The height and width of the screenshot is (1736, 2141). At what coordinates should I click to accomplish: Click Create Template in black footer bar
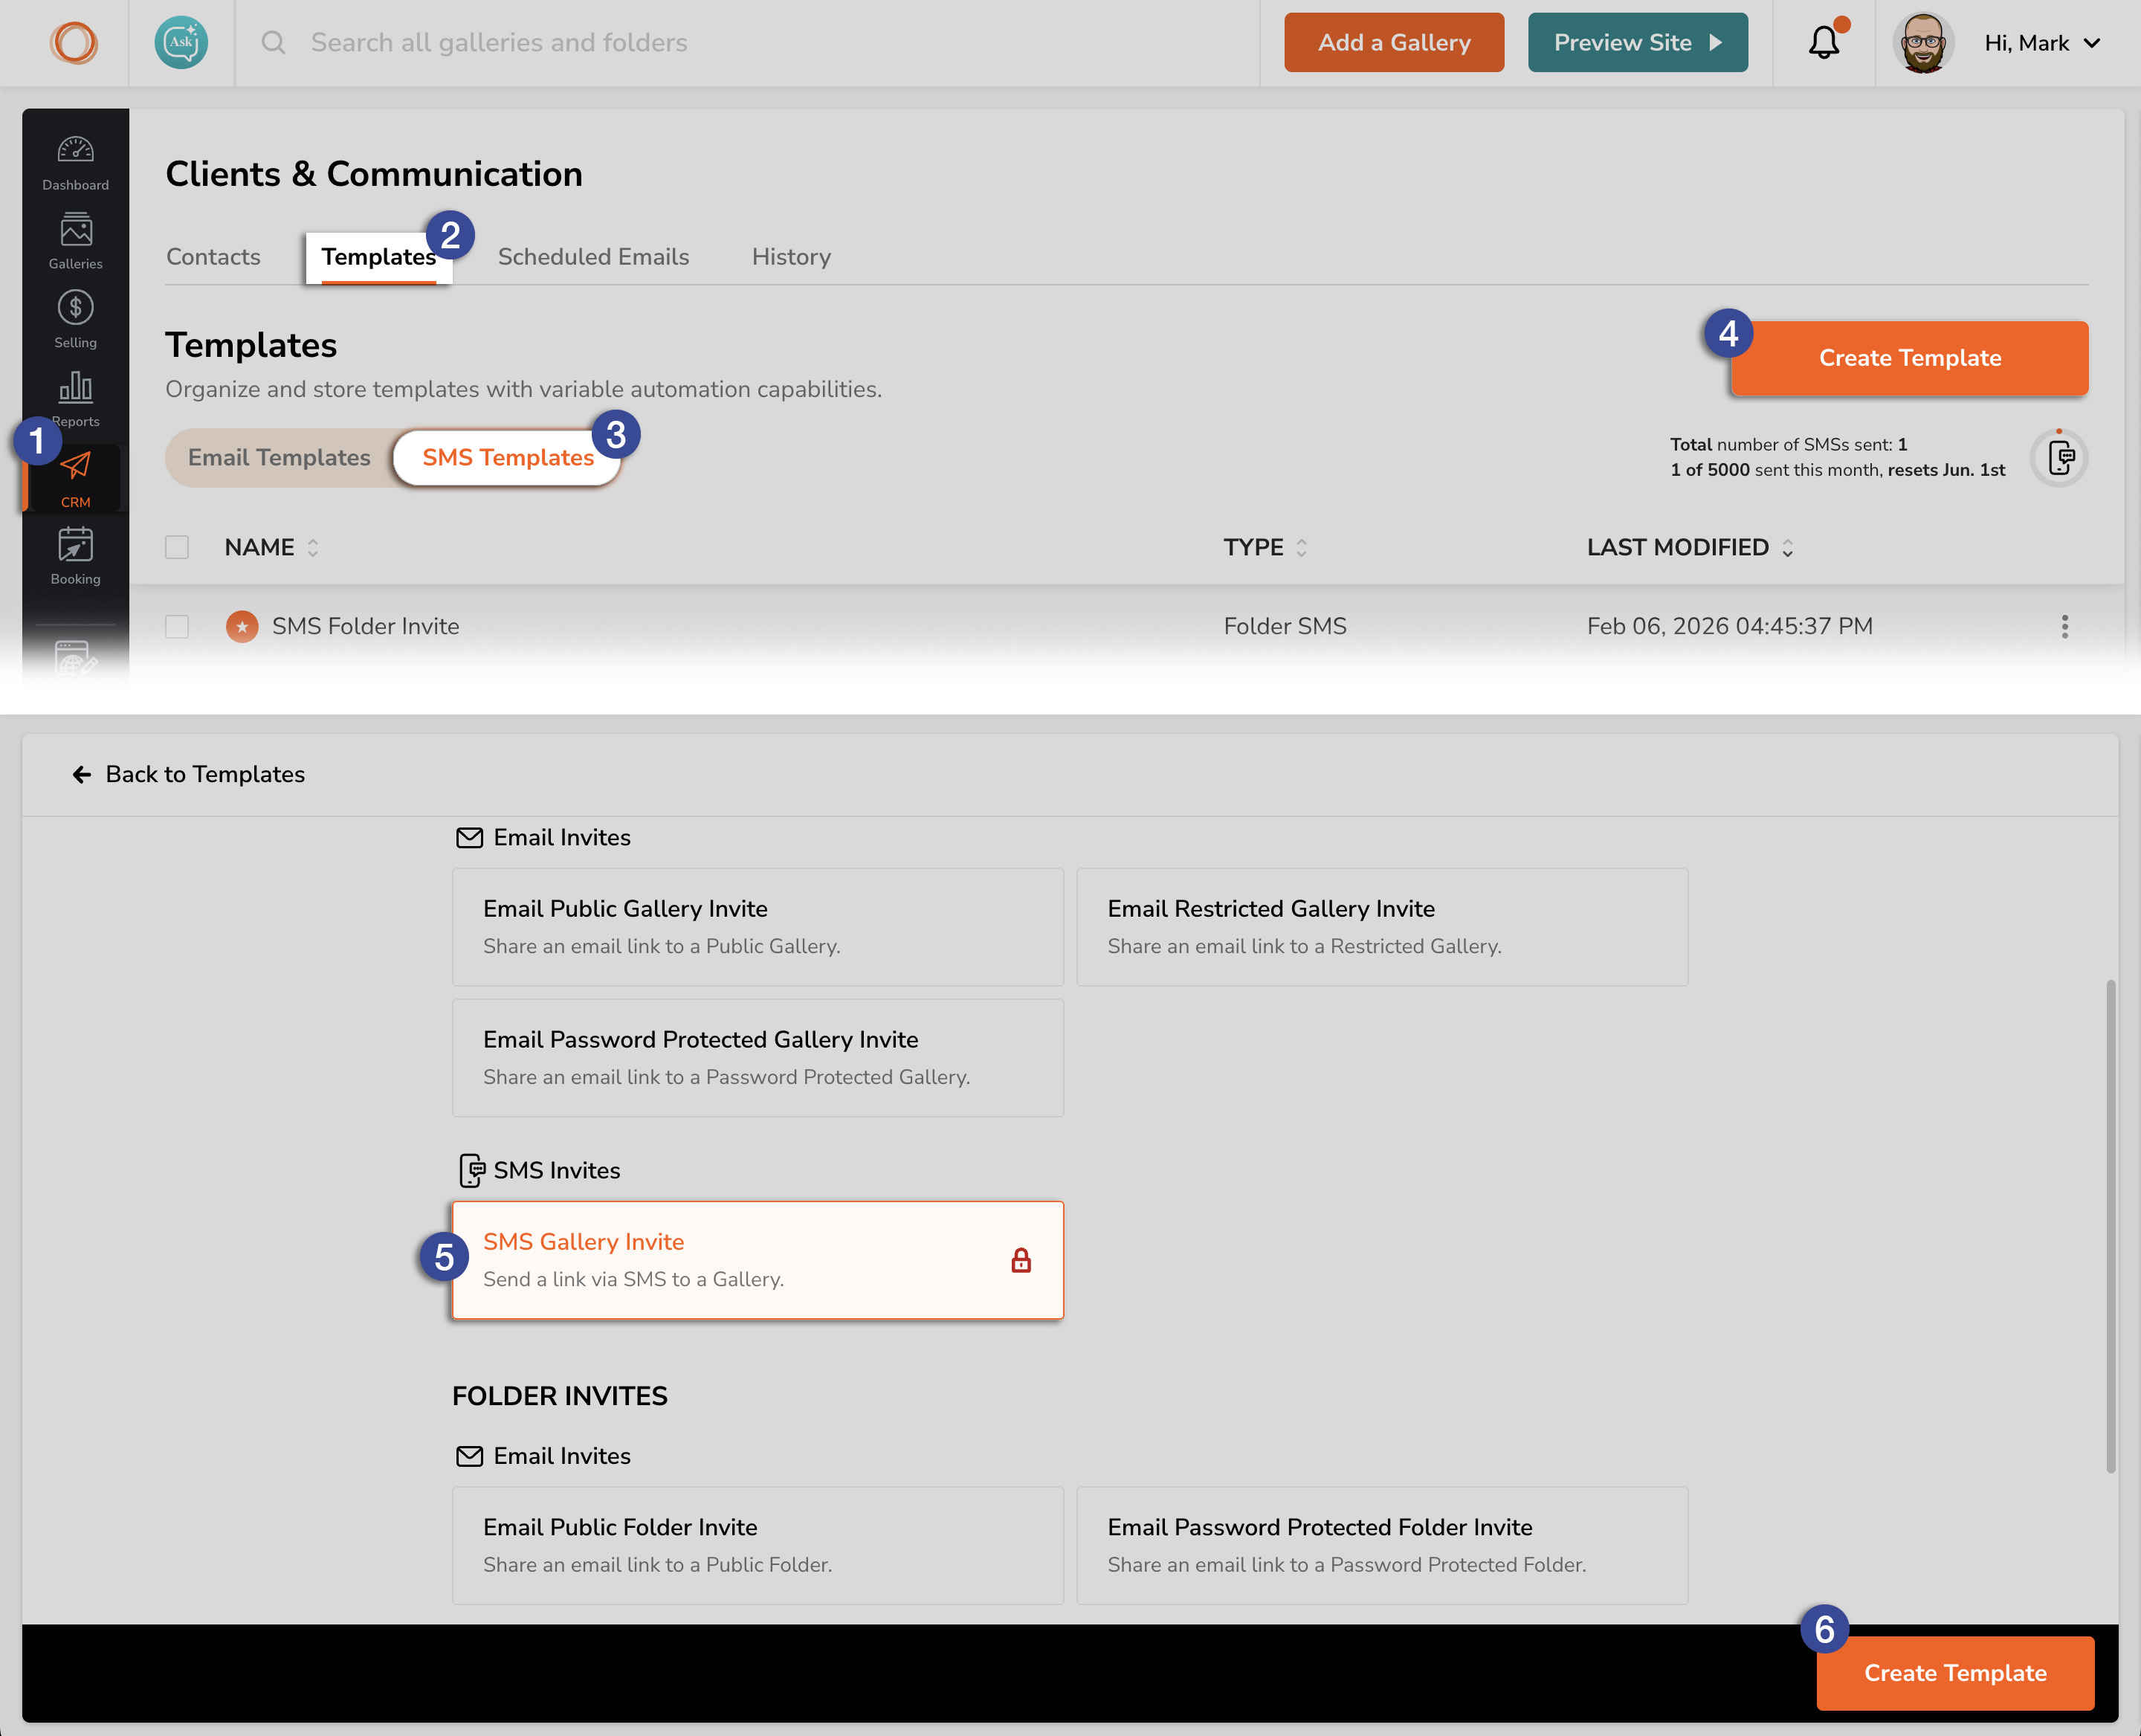pos(1955,1673)
